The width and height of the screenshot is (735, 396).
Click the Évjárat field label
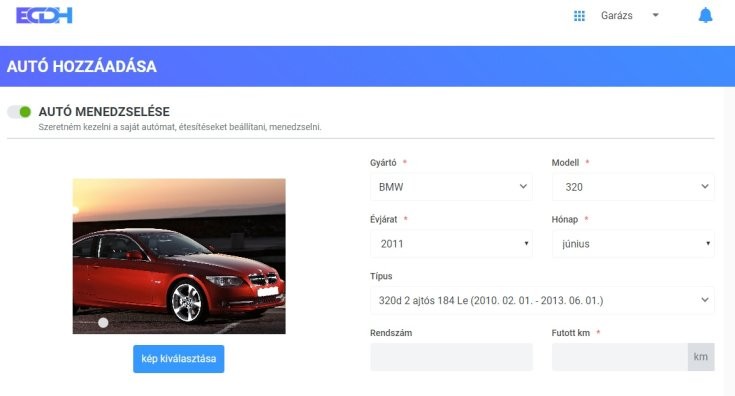click(383, 219)
